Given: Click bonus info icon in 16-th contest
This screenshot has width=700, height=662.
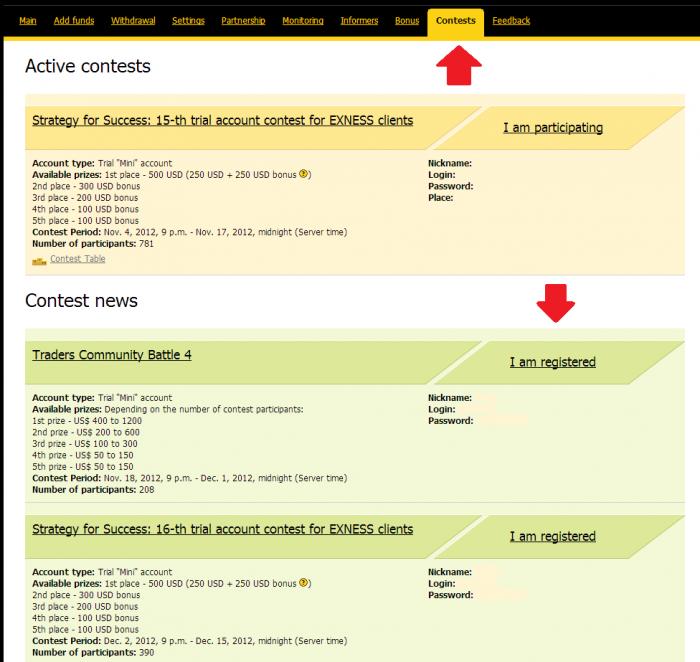Looking at the screenshot, I should (x=304, y=583).
